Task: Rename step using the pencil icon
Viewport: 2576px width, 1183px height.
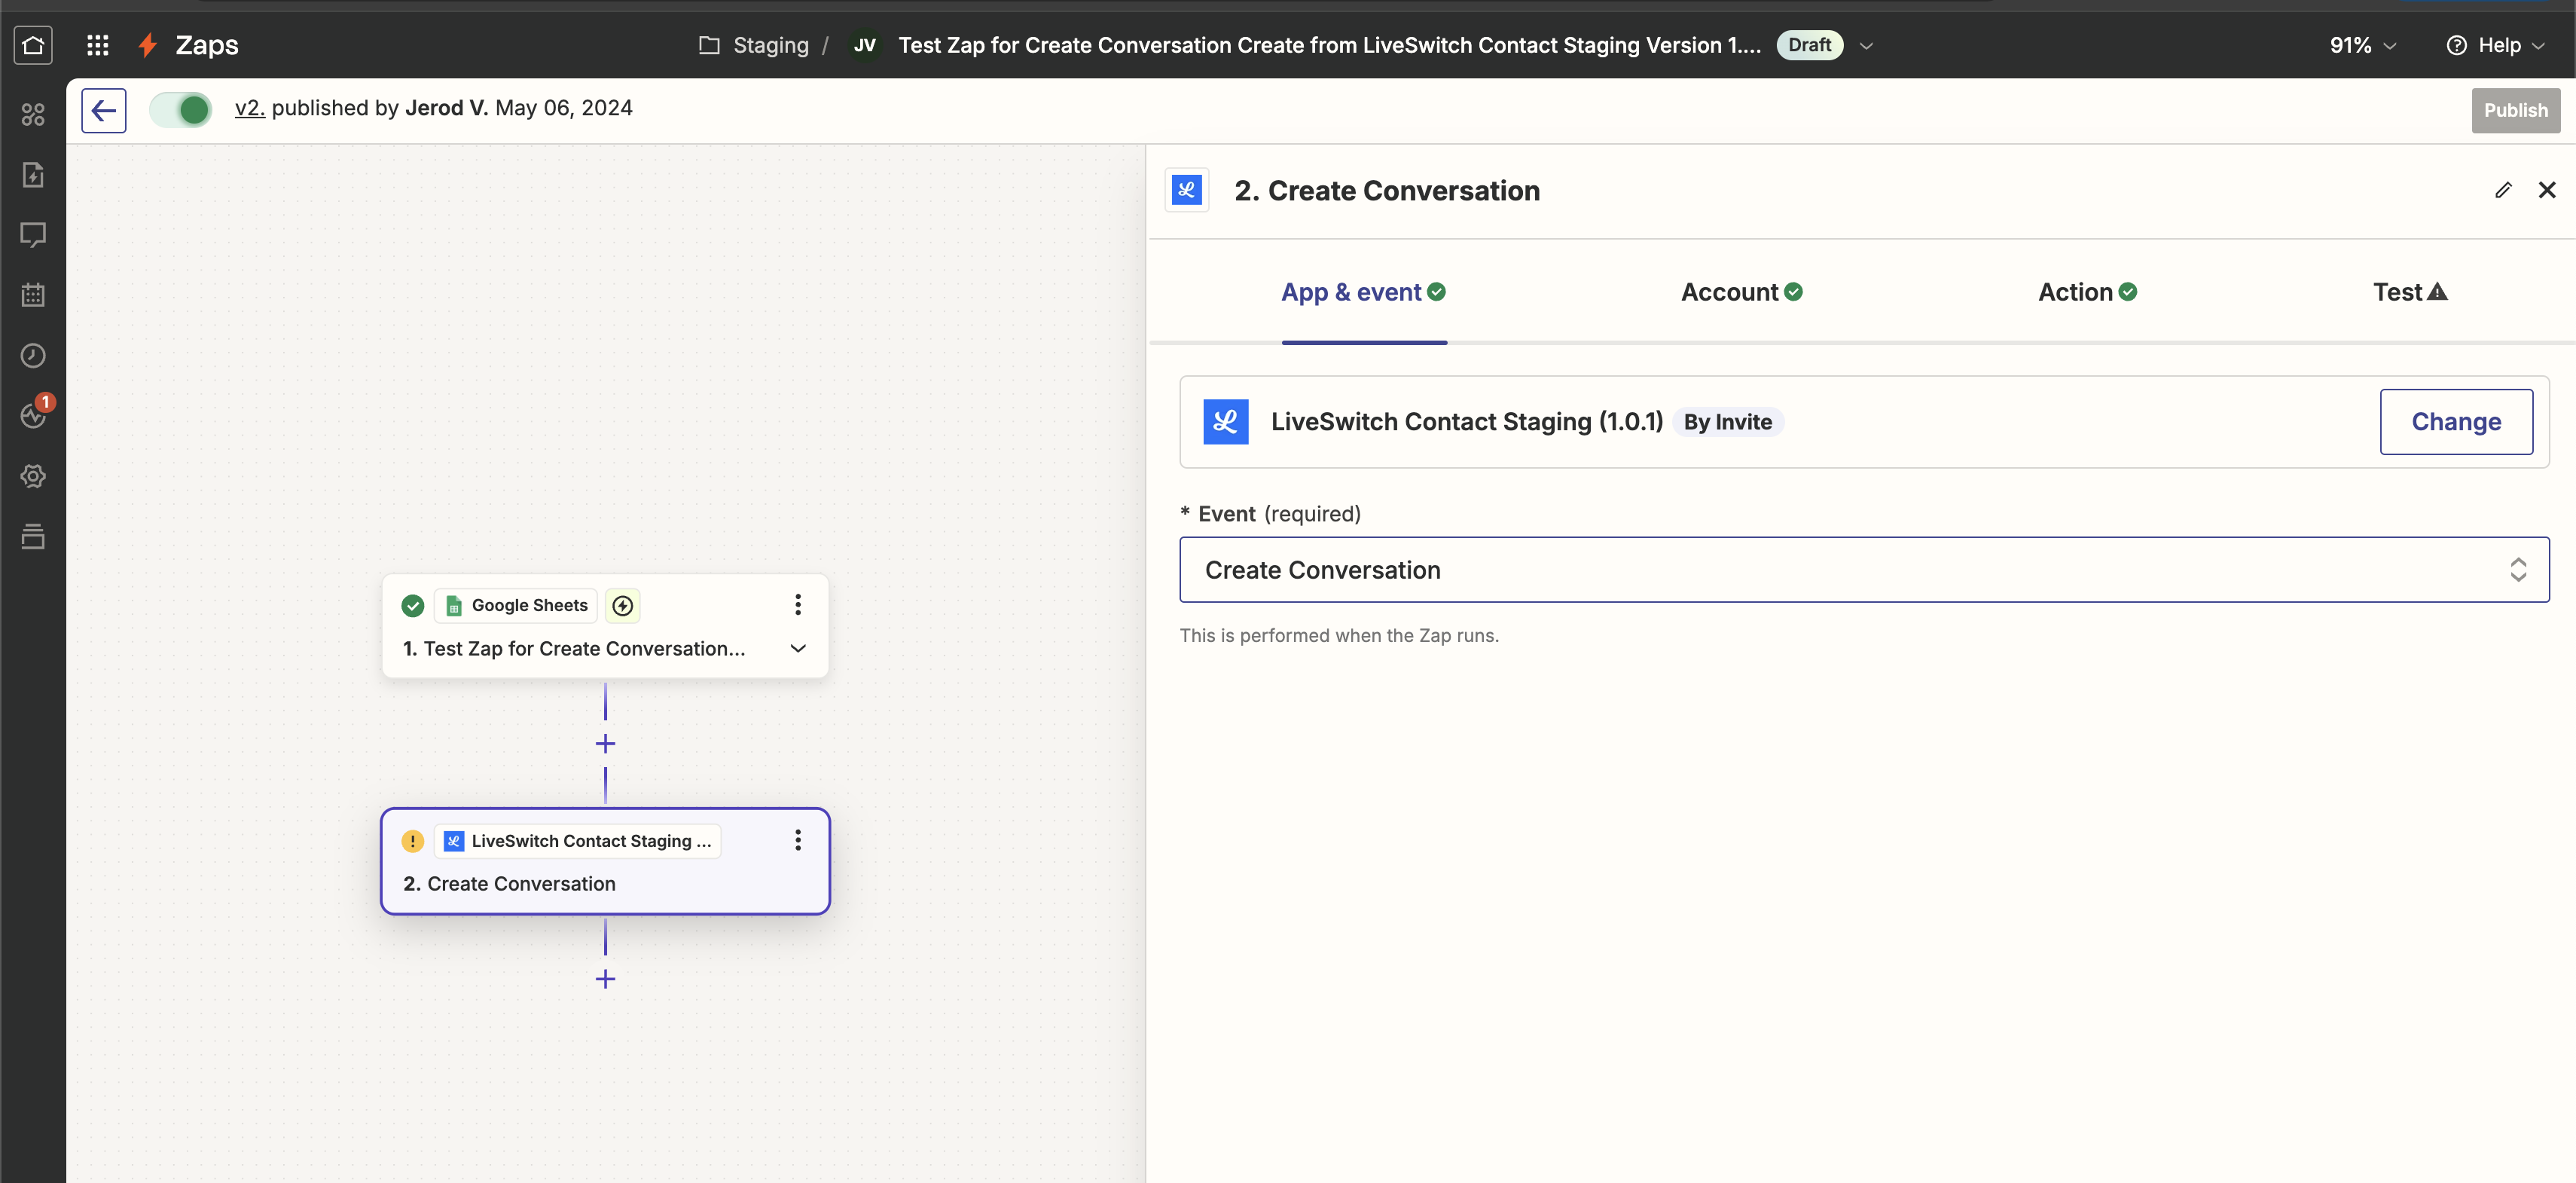Action: click(x=2503, y=190)
